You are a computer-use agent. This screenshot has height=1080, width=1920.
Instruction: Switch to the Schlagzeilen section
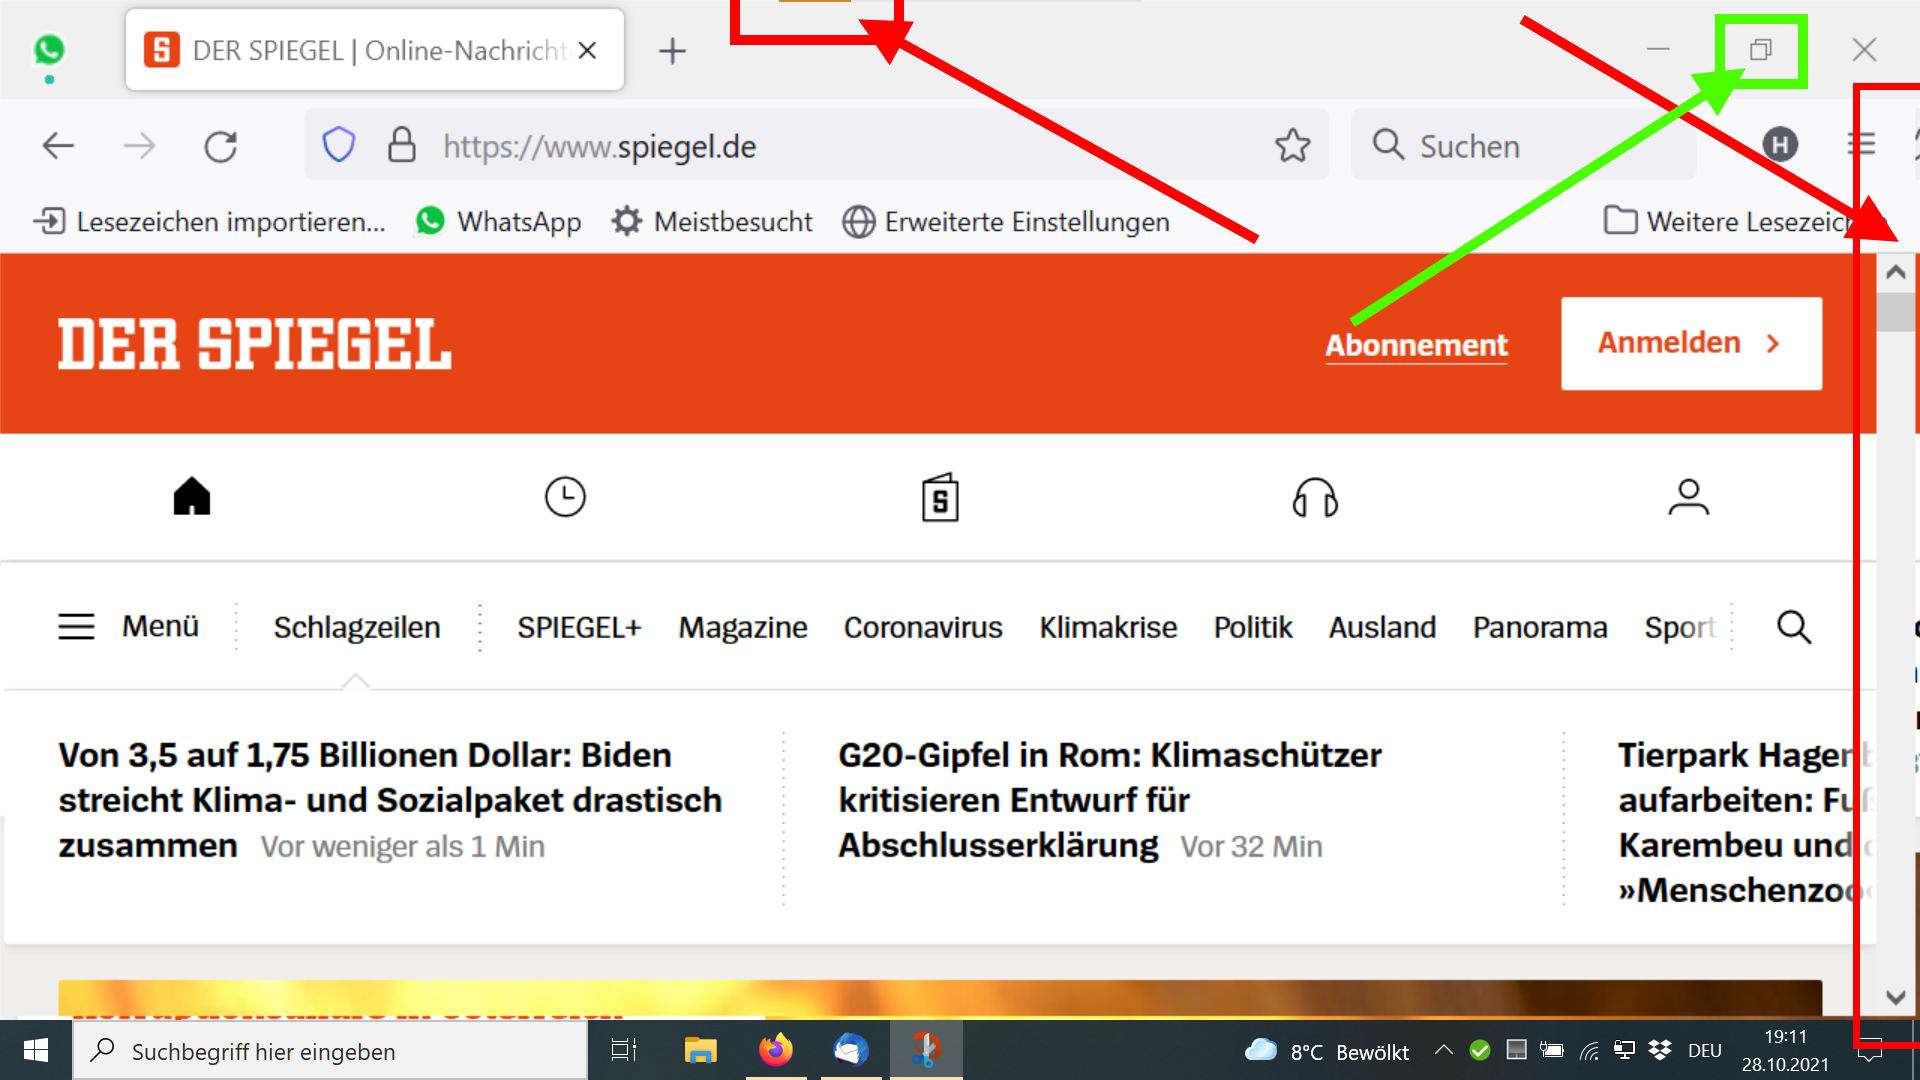click(x=357, y=628)
